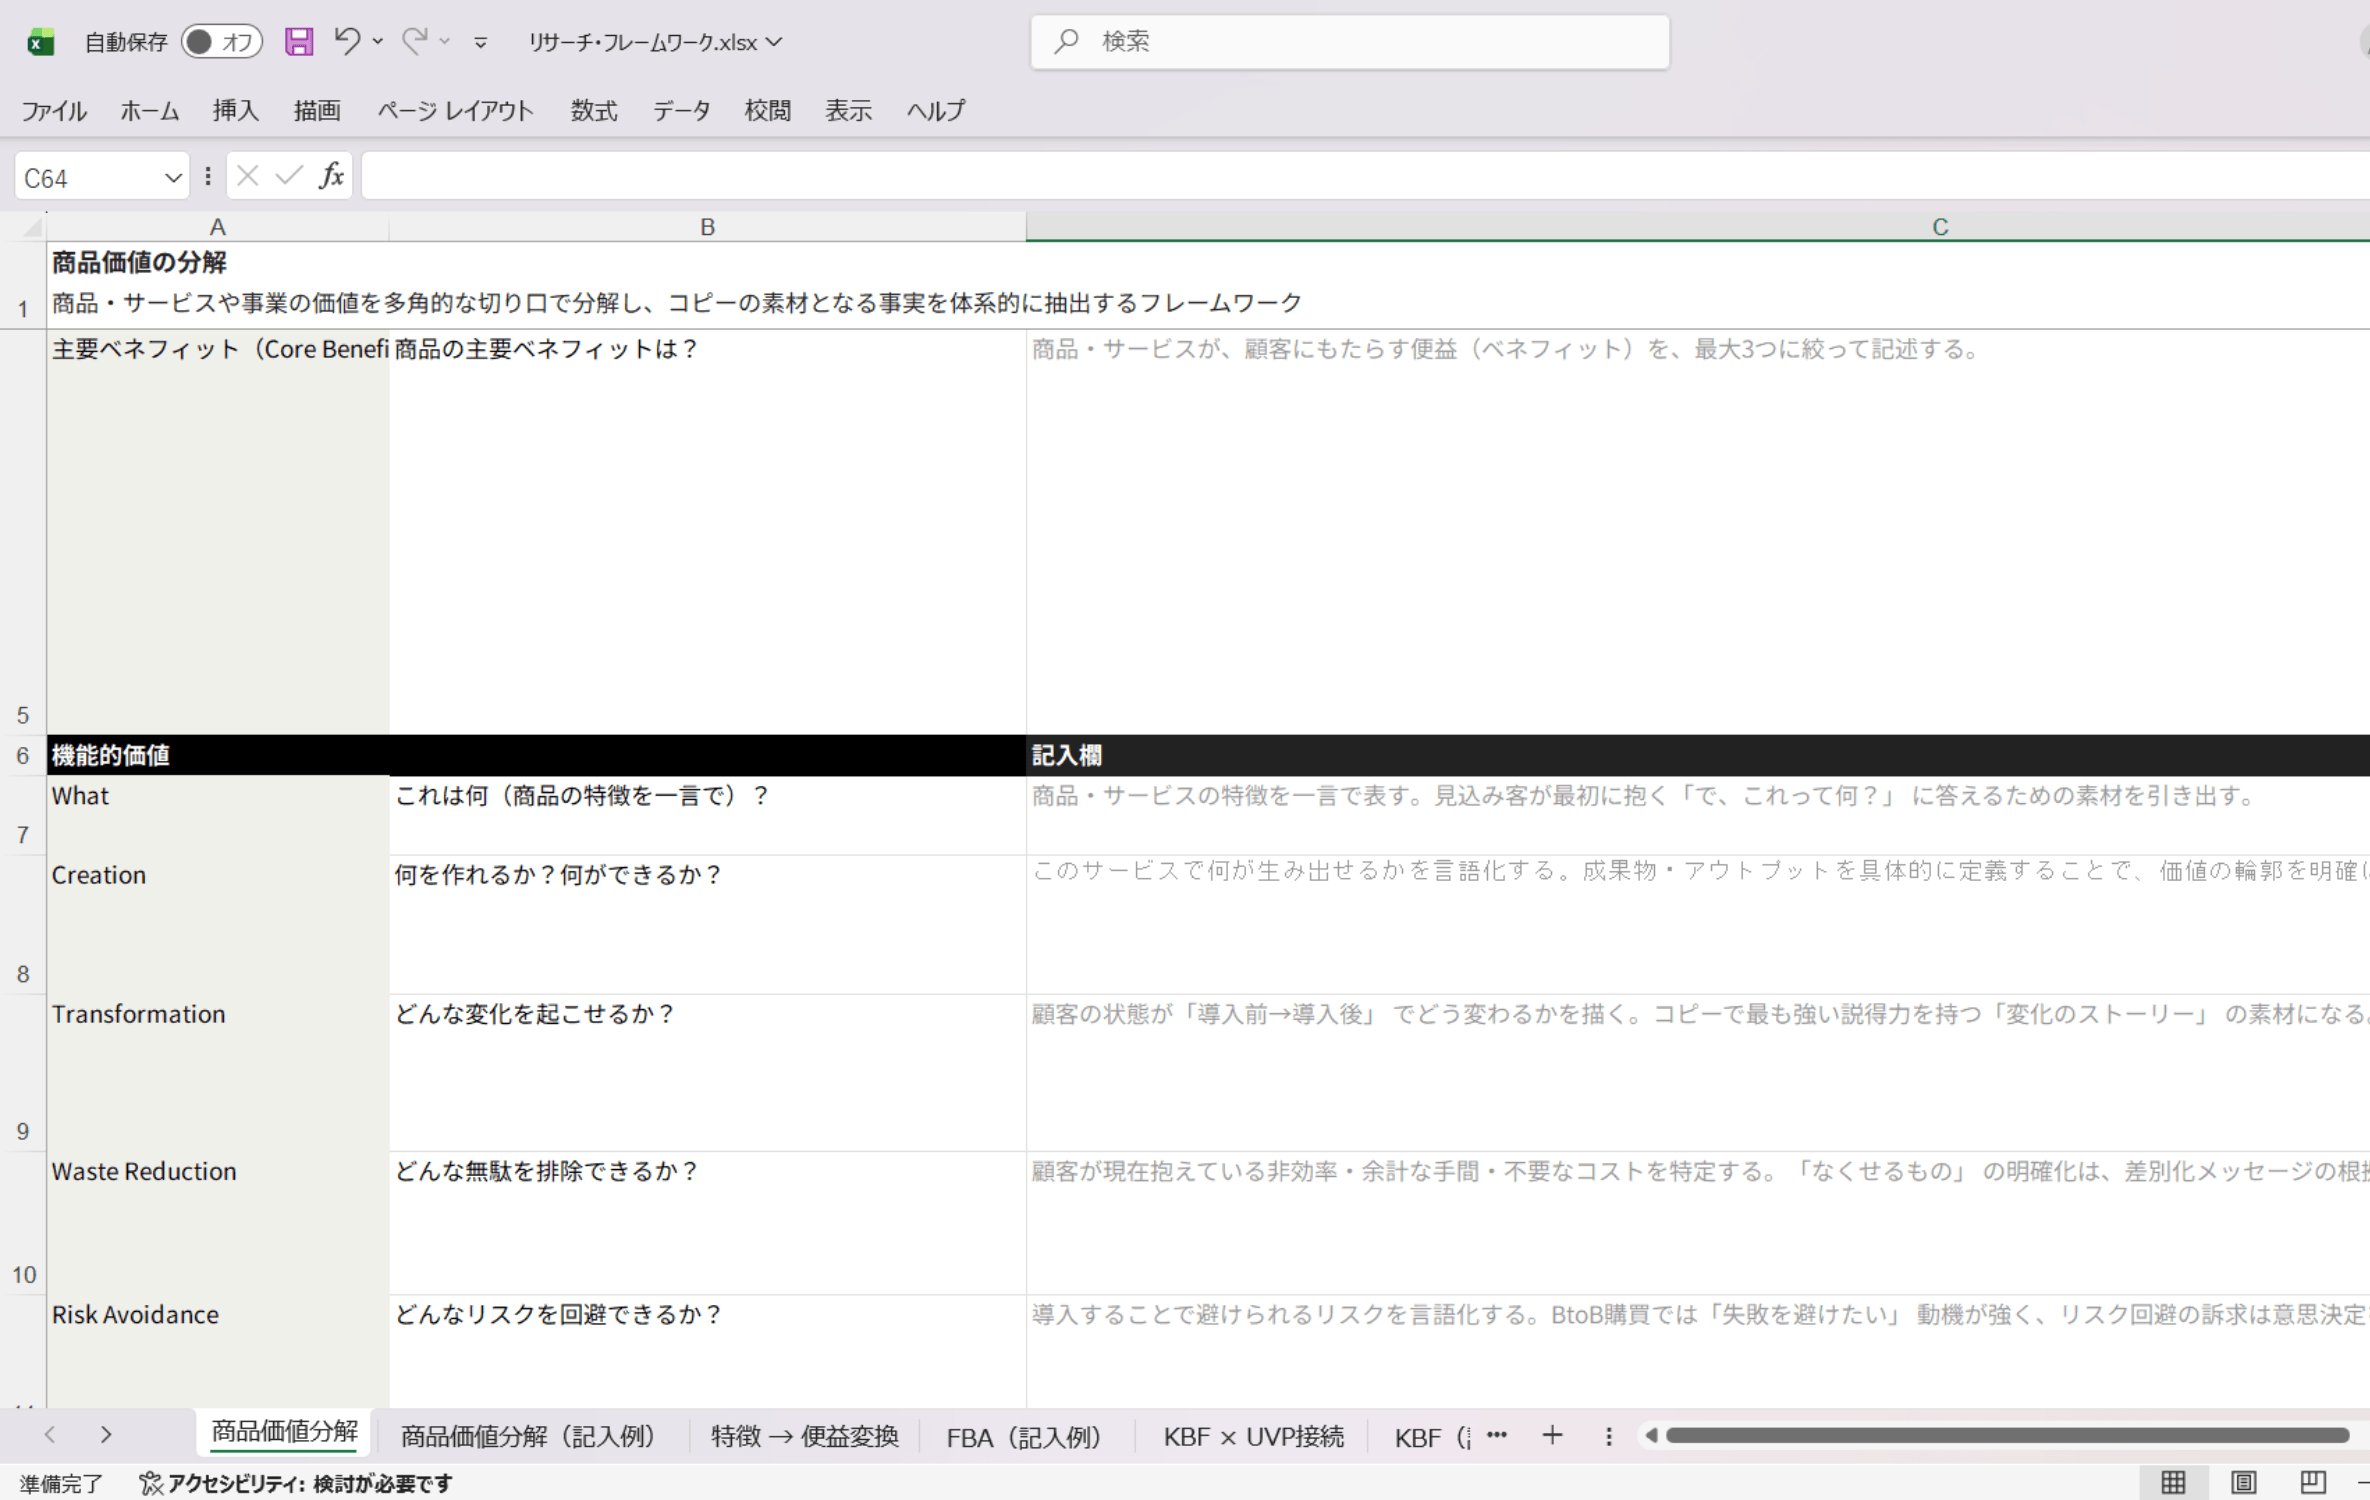Click the more sheets ellipsis button
The width and height of the screenshot is (2370, 1500).
click(1497, 1435)
